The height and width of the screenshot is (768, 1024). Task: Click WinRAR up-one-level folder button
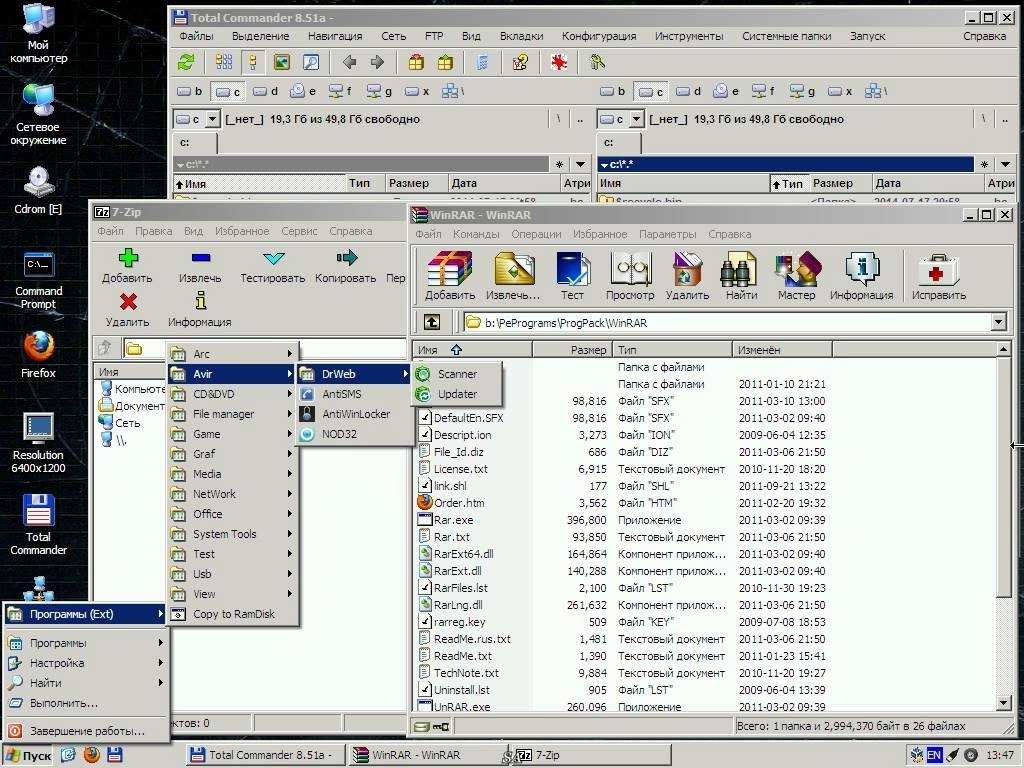432,322
